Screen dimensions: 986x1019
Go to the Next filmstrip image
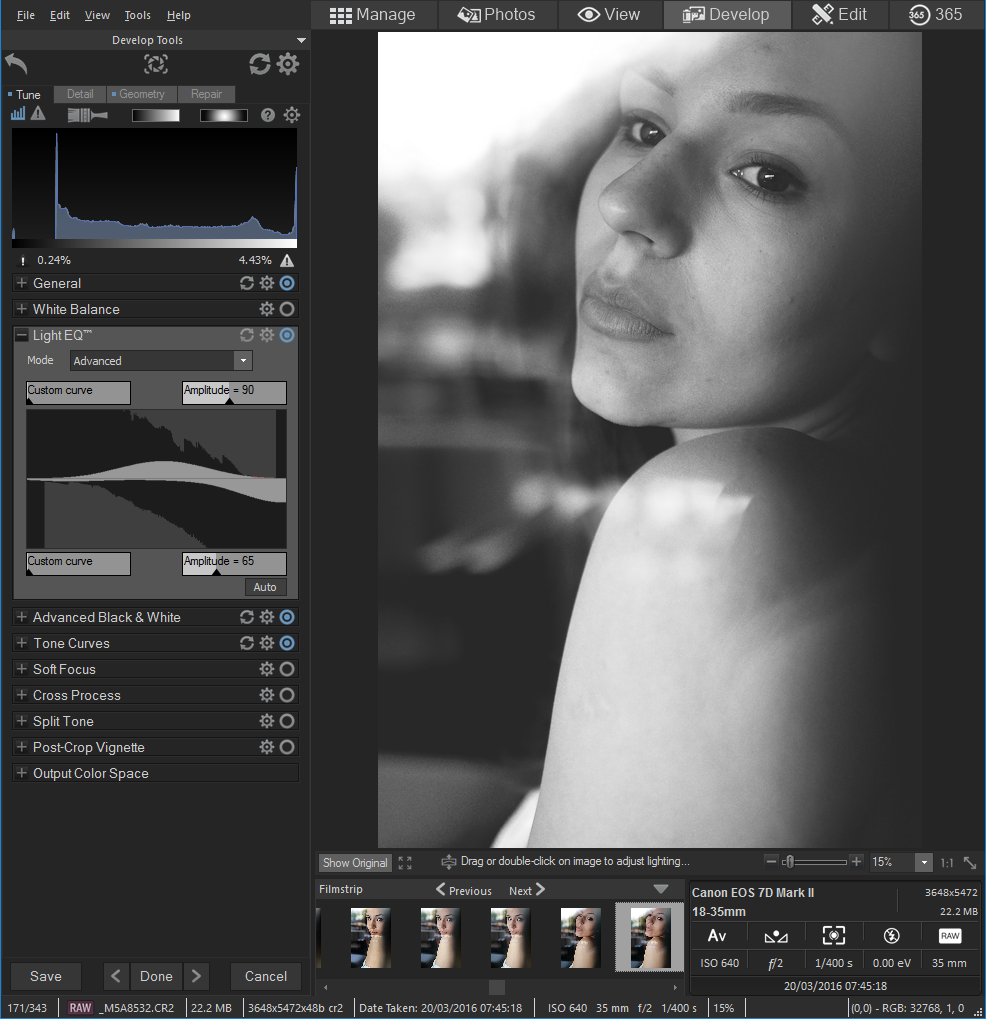click(x=526, y=890)
